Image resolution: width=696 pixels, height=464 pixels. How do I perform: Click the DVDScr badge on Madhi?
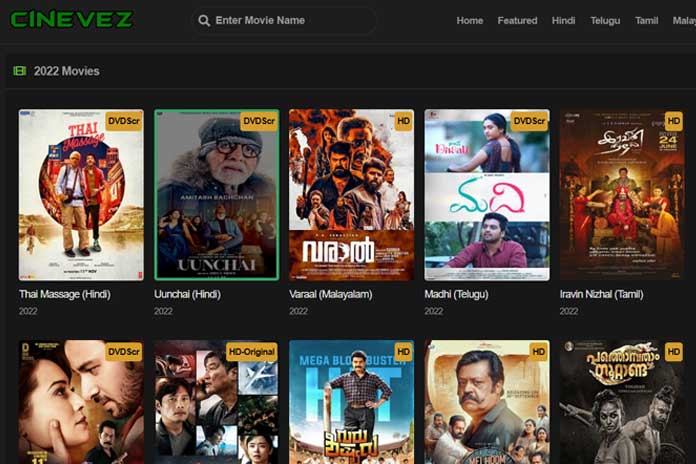coord(530,121)
